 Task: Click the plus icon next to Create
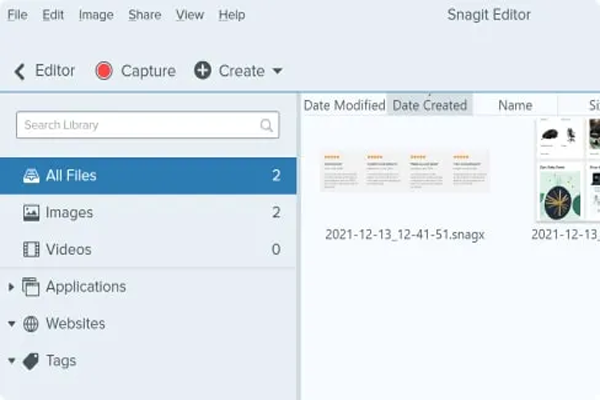tap(203, 71)
